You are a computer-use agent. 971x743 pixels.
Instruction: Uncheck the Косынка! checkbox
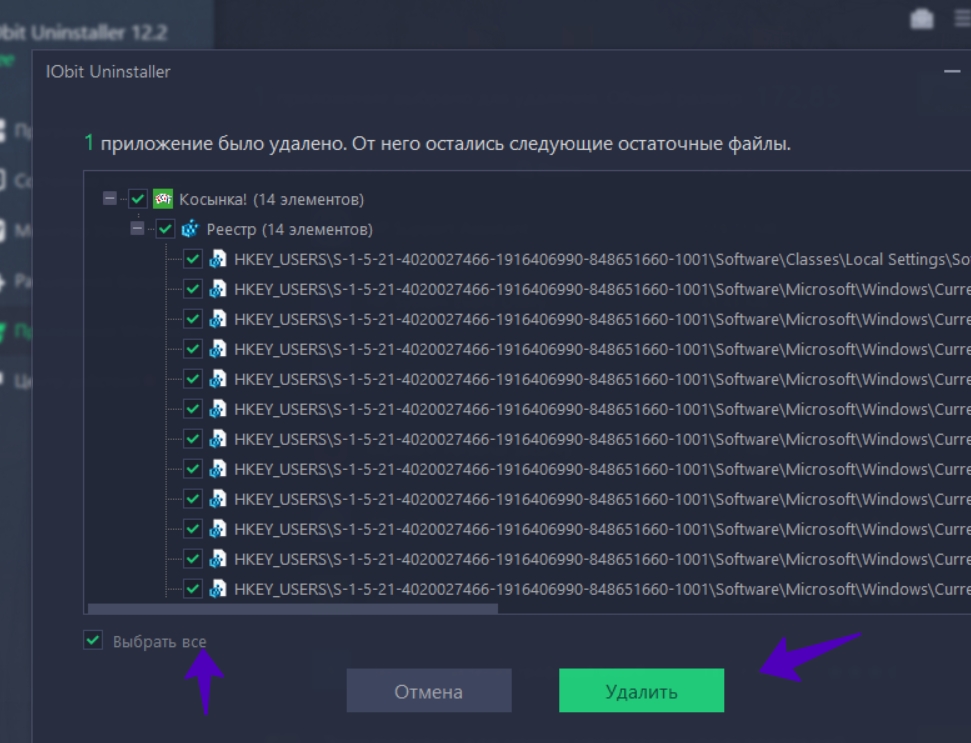pos(137,199)
